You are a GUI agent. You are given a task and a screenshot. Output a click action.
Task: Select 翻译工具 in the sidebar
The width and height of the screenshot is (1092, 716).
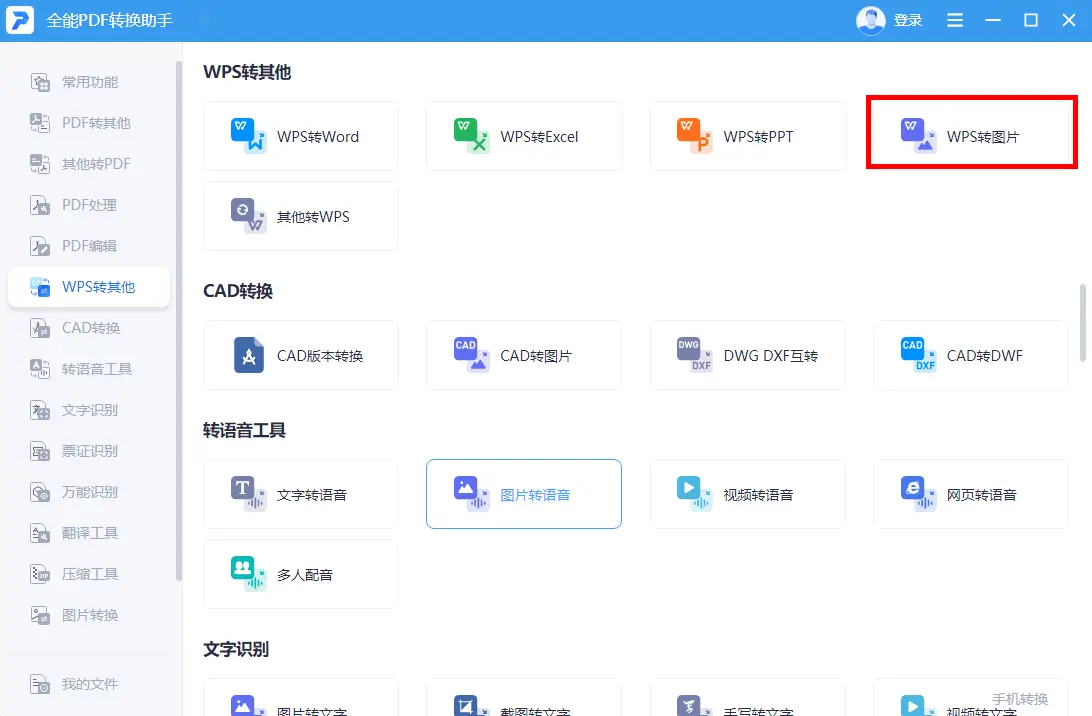pyautogui.click(x=89, y=534)
